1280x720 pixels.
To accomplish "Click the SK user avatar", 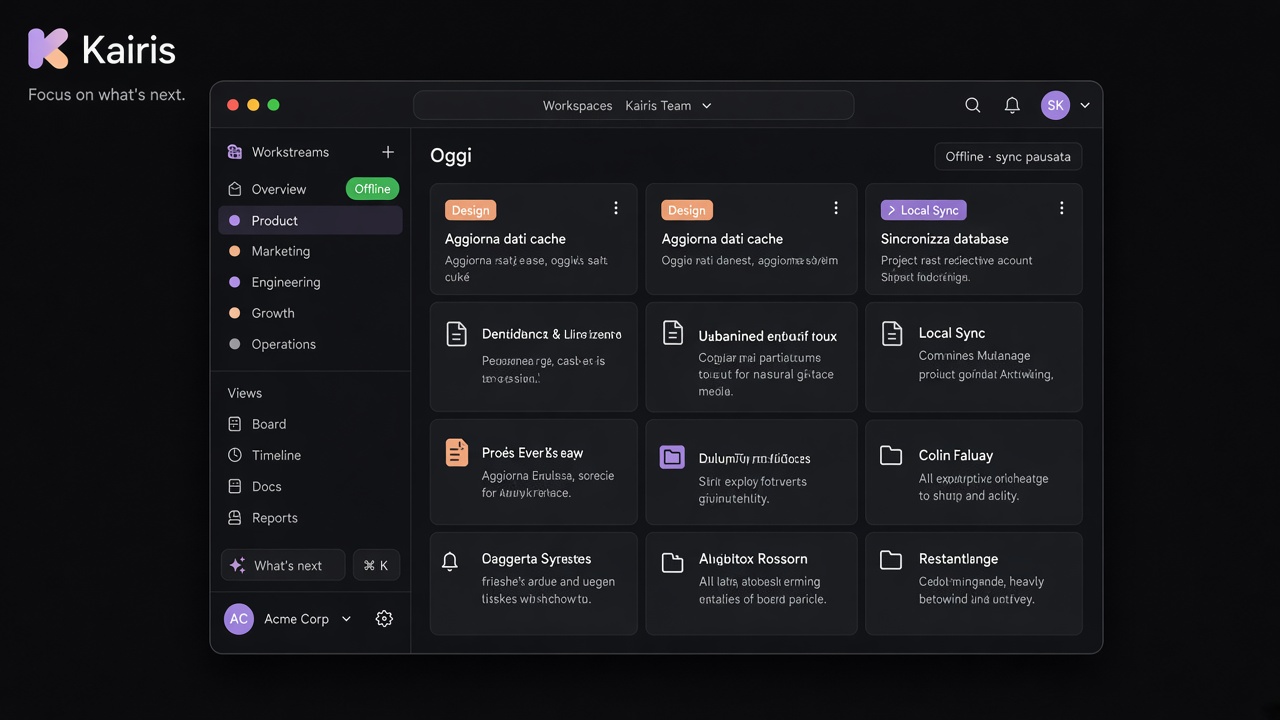I will coord(1055,105).
